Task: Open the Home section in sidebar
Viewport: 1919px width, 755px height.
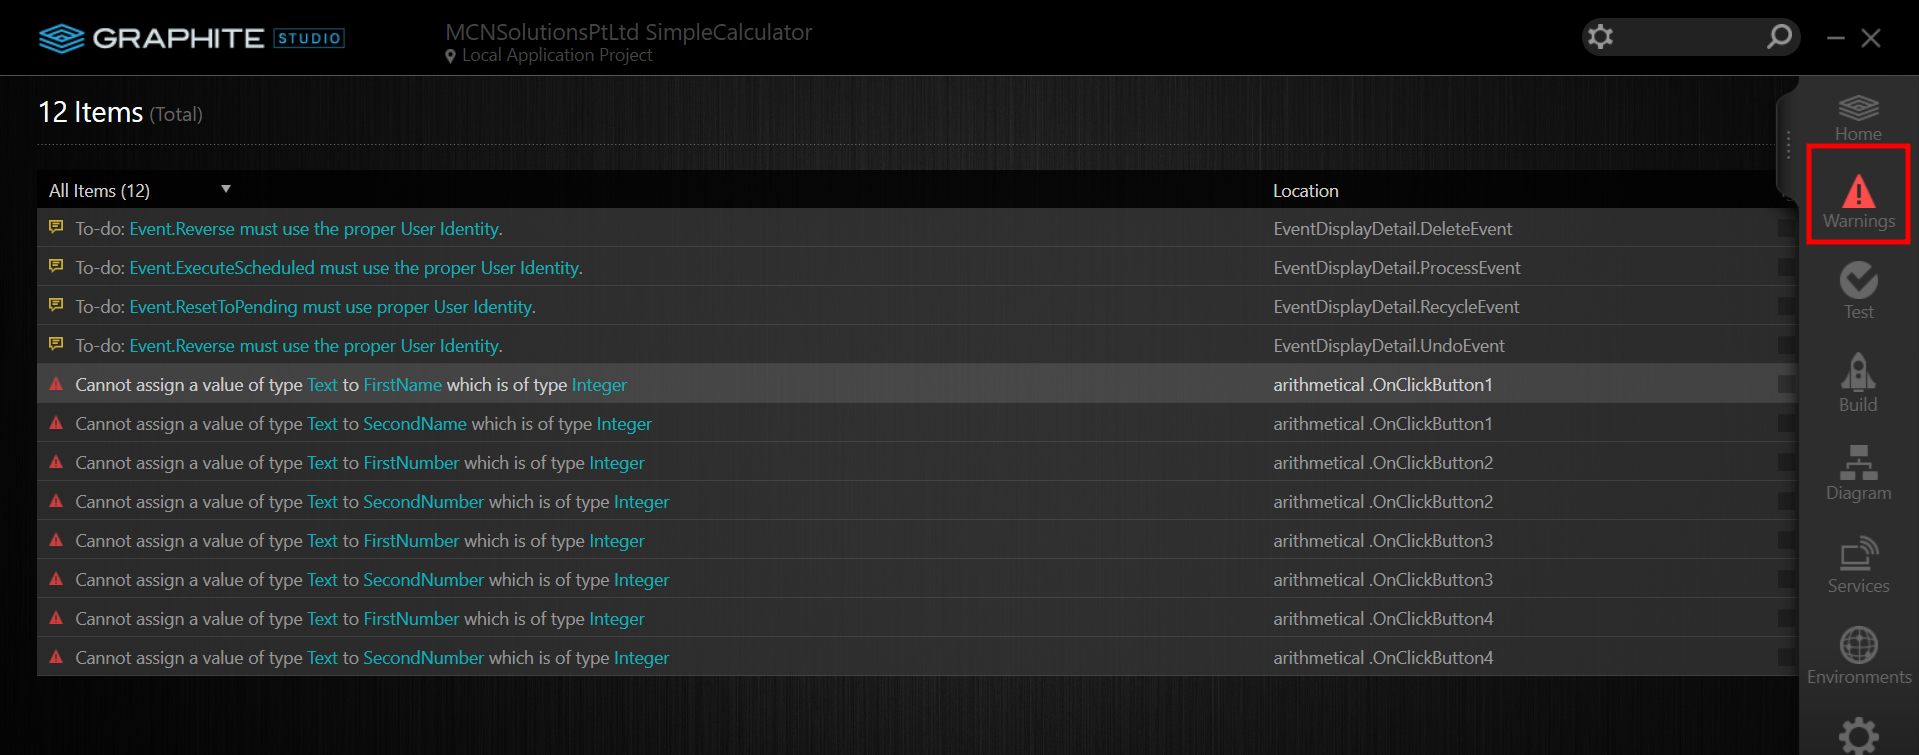Action: coord(1858,117)
